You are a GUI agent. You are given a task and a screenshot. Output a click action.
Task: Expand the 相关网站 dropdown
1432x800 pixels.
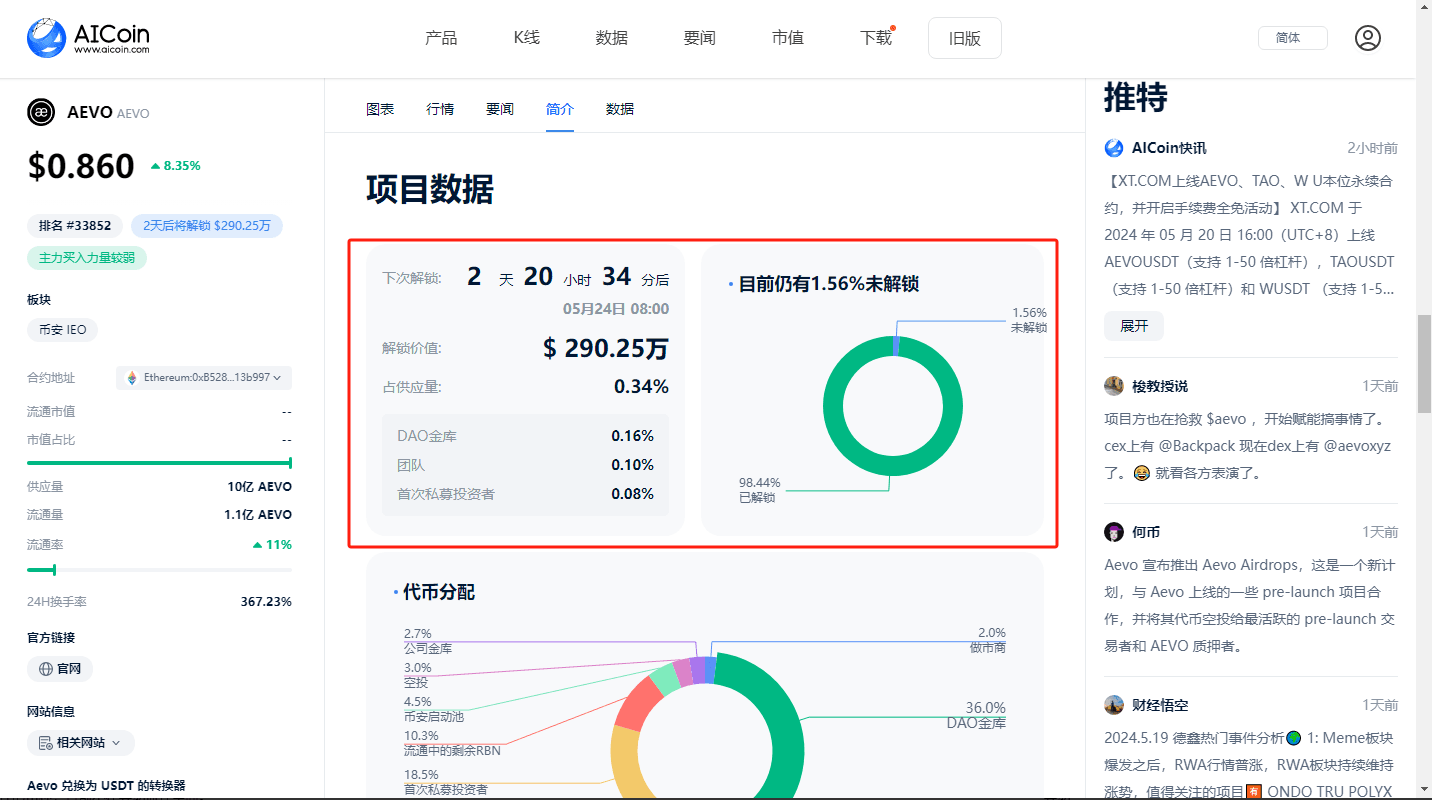point(81,743)
